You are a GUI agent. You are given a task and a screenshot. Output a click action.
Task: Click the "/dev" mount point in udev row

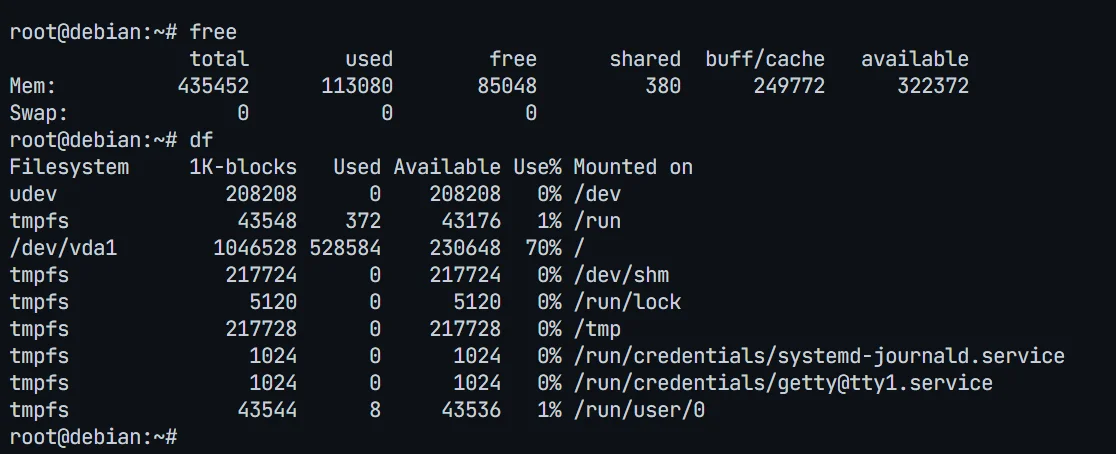pyautogui.click(x=597, y=194)
